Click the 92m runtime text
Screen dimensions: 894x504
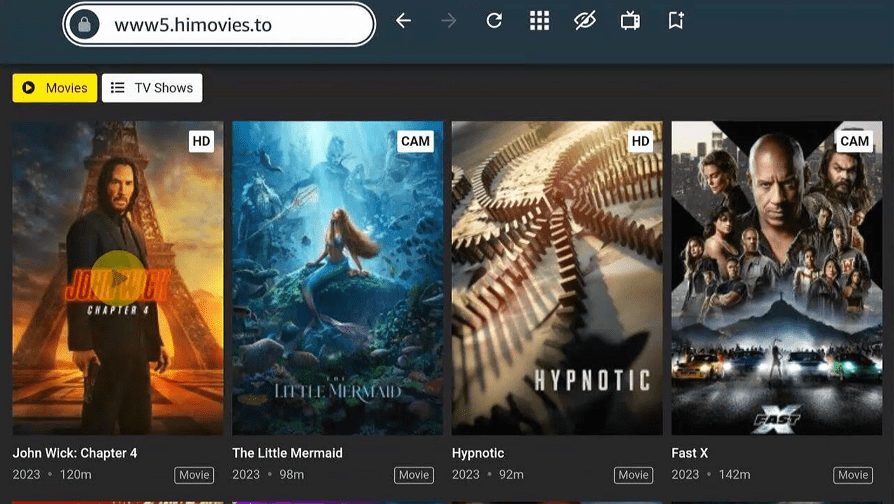(511, 474)
